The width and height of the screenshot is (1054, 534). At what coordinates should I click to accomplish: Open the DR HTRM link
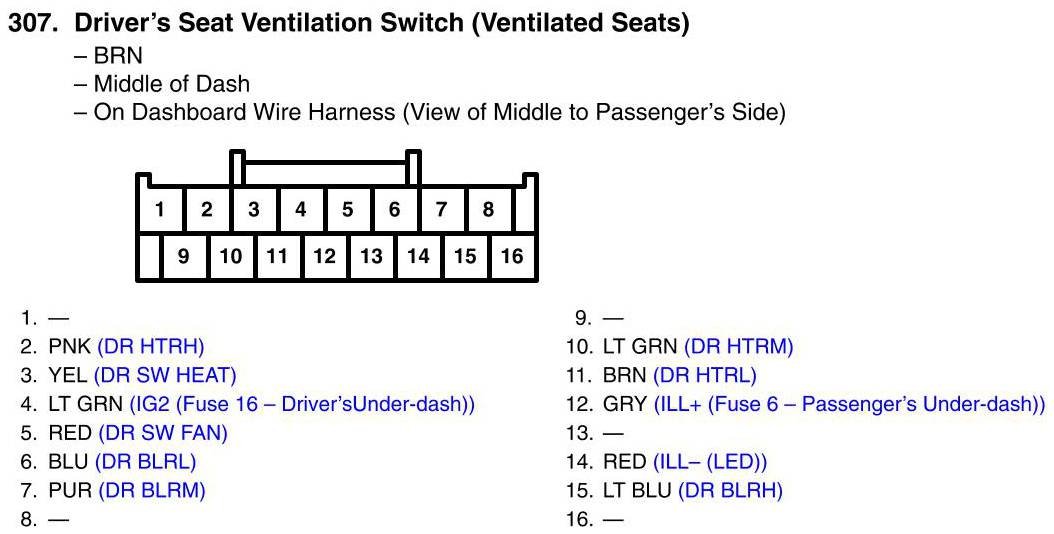point(738,347)
